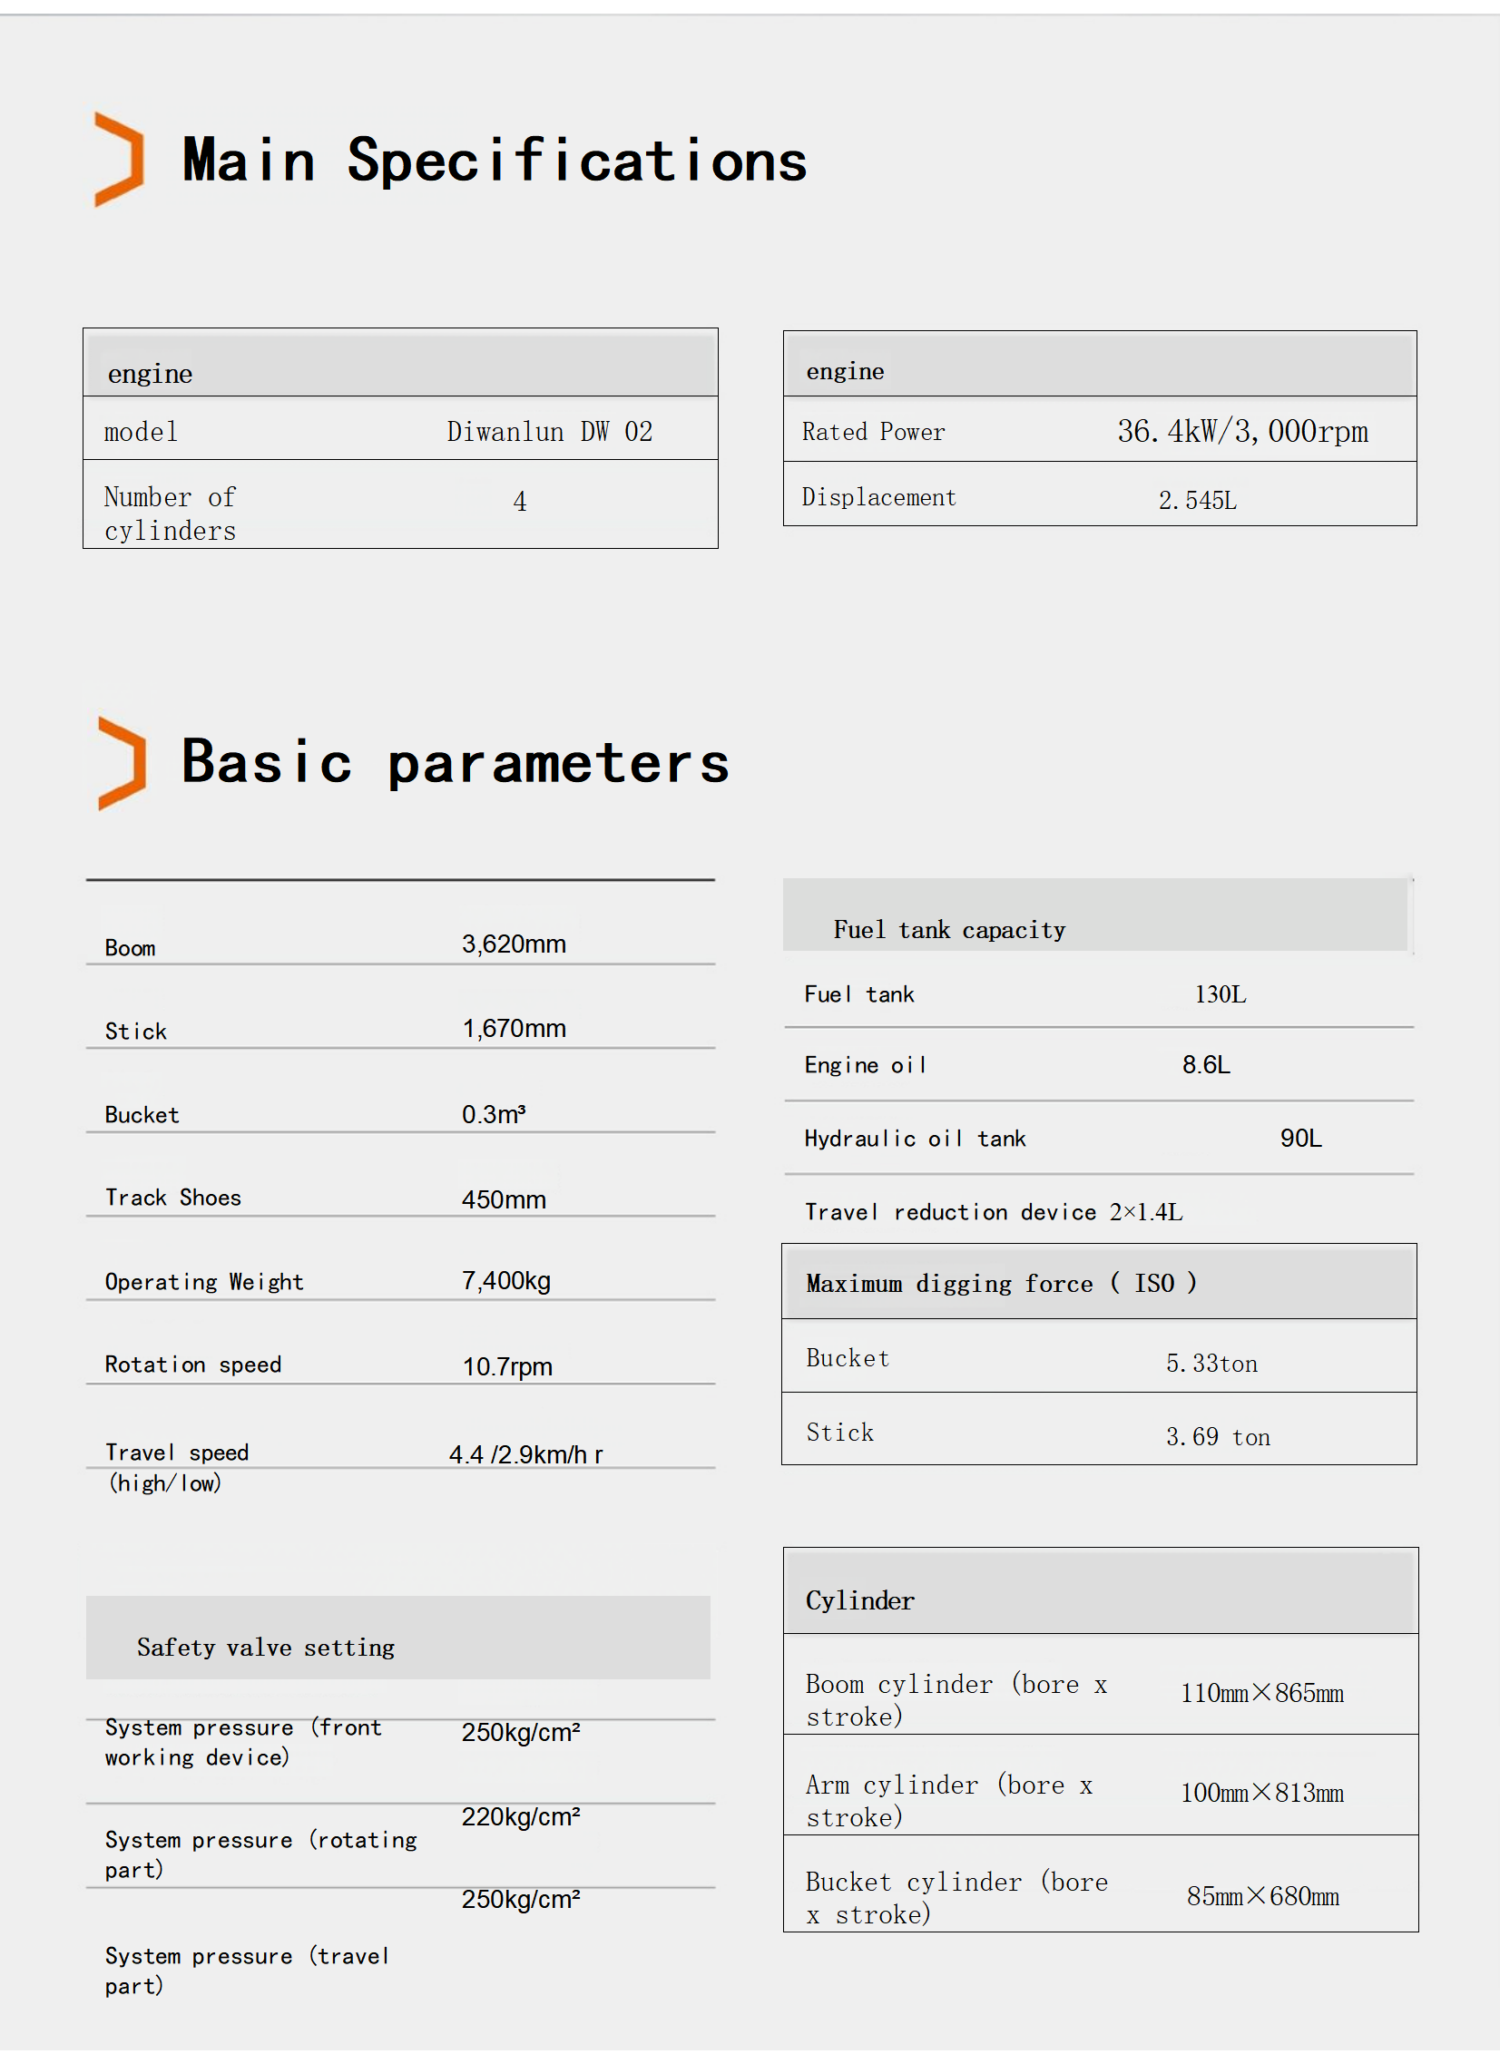Click the 'Boom' row label
Screen dimensions: 1500x2064
(x=130, y=948)
